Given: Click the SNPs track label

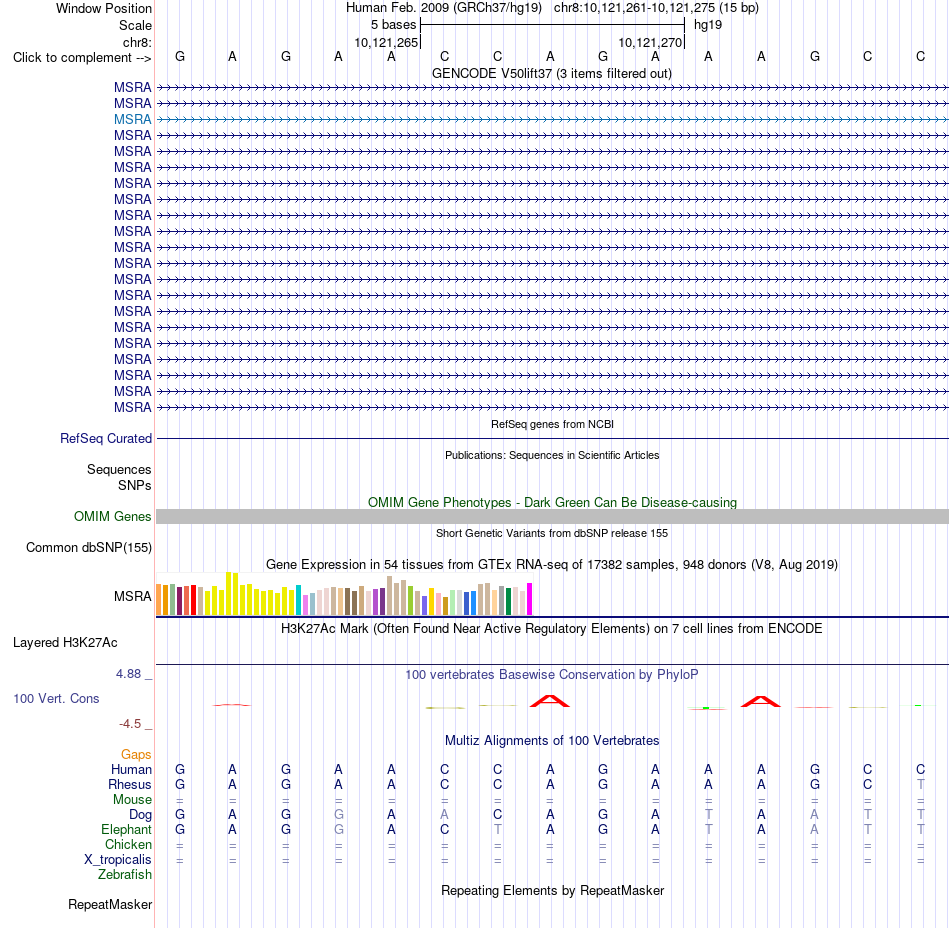Looking at the screenshot, I should 135,485.
